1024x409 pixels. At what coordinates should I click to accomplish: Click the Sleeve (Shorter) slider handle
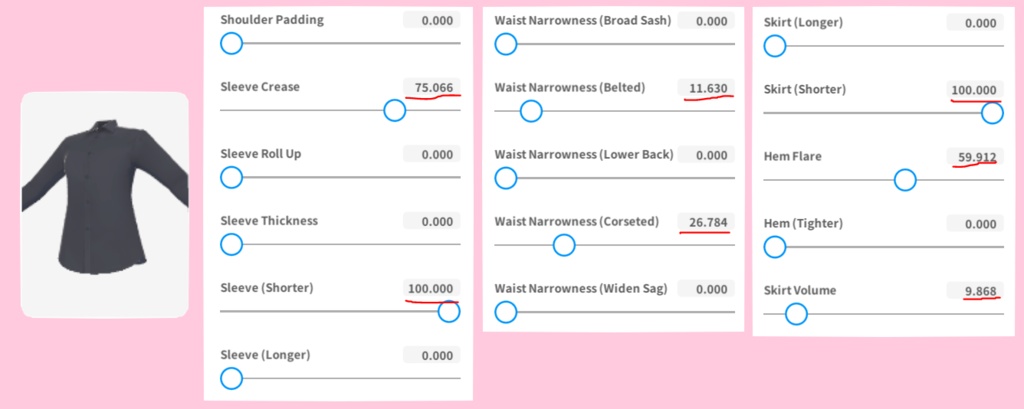[x=449, y=311]
